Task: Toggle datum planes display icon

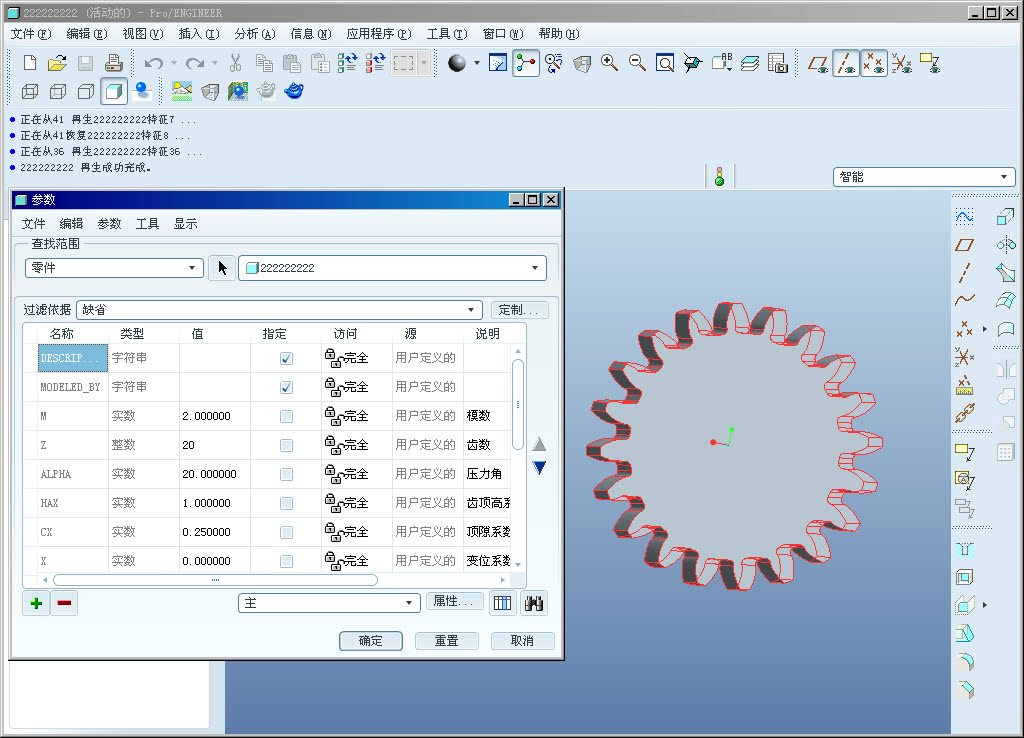Action: [x=818, y=63]
